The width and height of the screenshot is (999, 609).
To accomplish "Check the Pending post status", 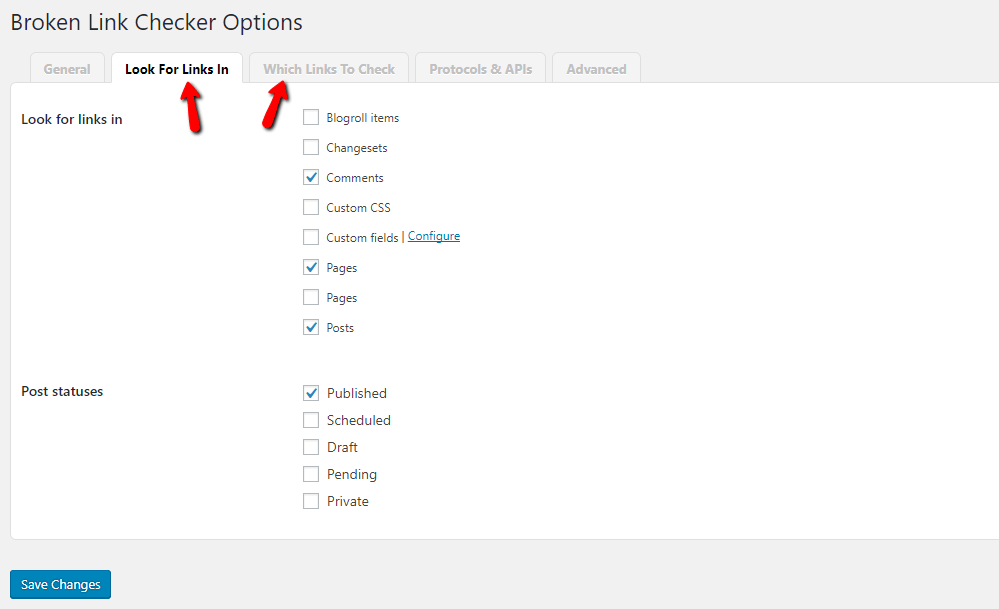I will click(x=311, y=474).
